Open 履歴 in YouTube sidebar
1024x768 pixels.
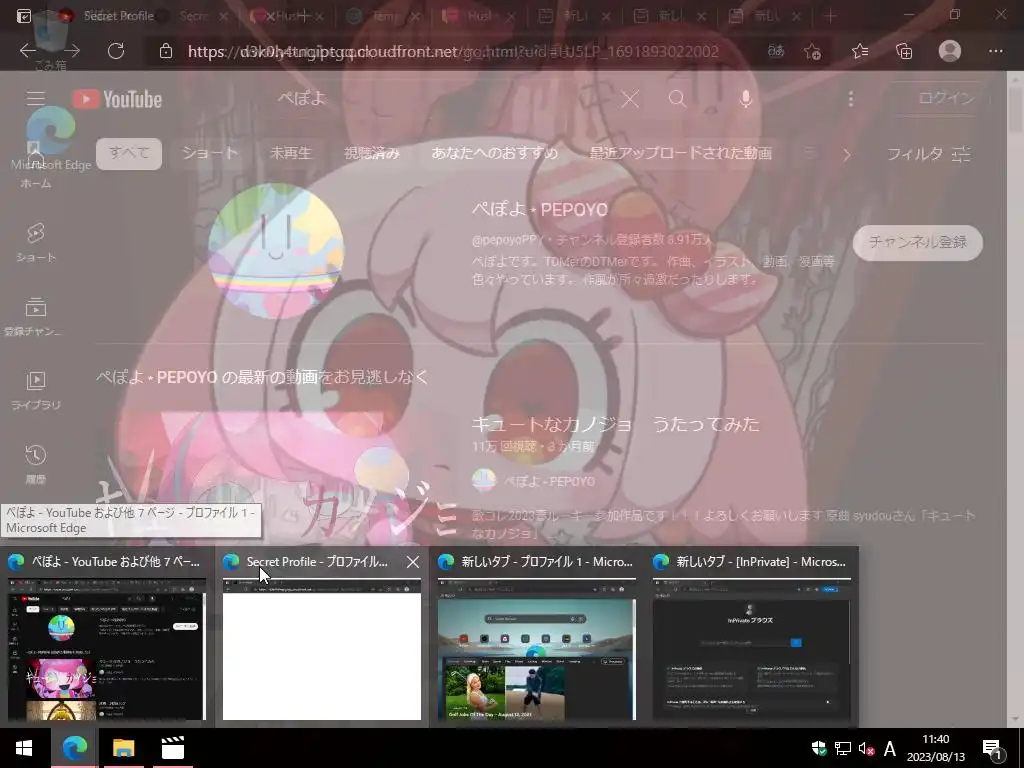pyautogui.click(x=36, y=464)
